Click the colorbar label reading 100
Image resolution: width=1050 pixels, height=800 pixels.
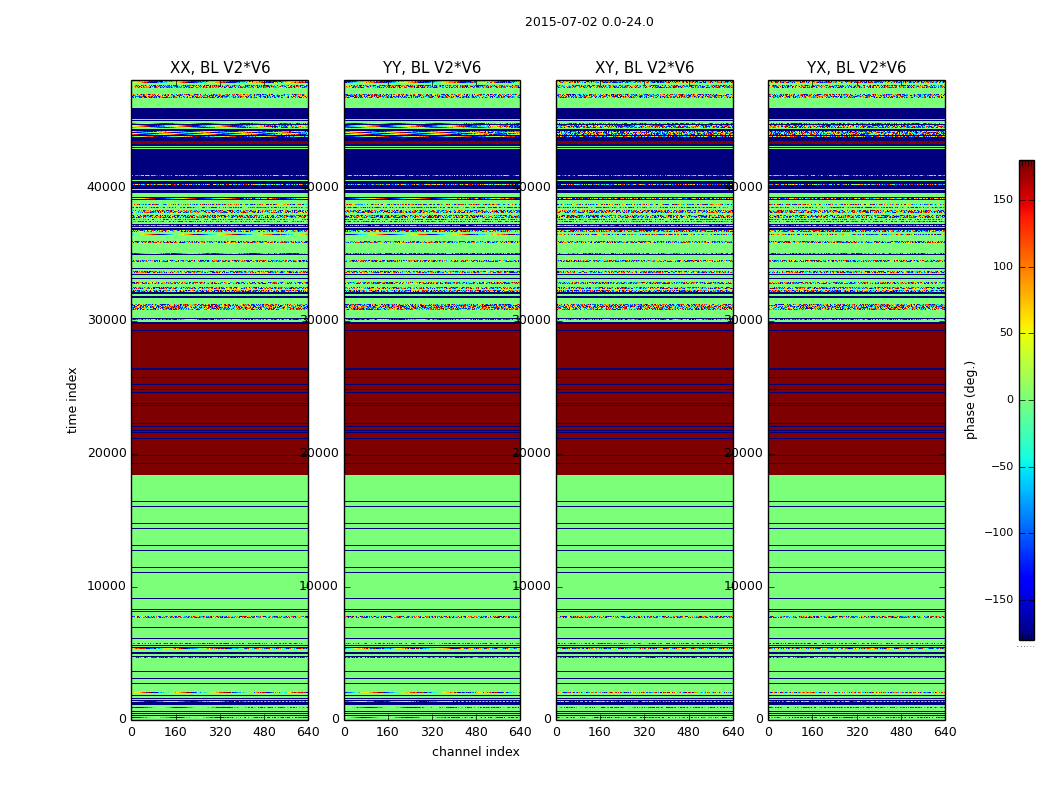click(x=1002, y=266)
